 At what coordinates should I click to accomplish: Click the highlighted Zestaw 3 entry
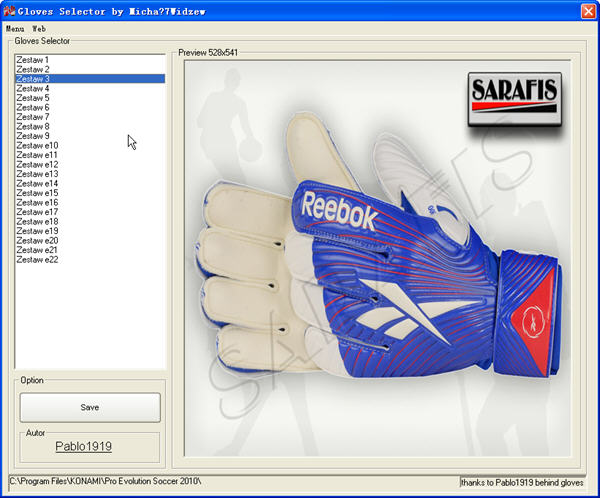pos(90,79)
